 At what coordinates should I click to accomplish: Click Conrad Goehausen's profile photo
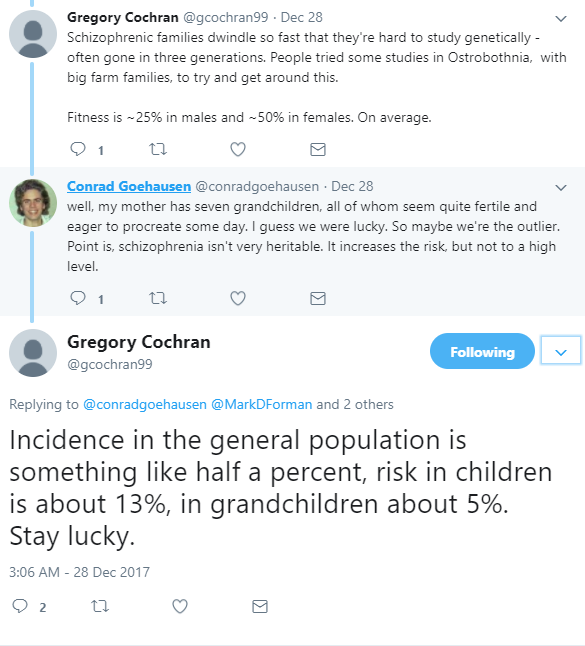click(33, 203)
